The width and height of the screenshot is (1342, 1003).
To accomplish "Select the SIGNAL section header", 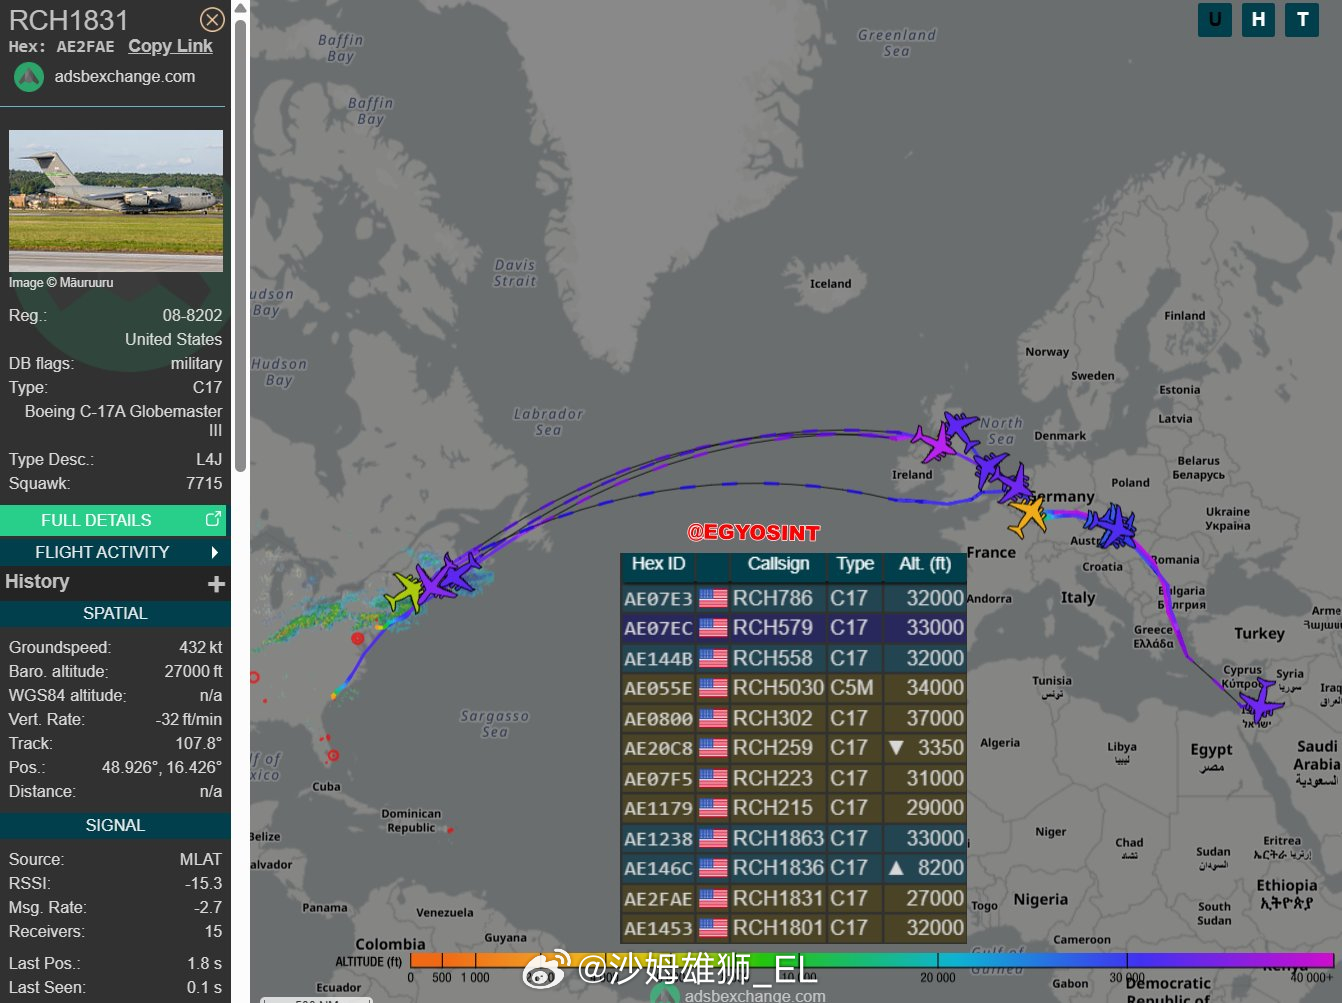I will [115, 825].
